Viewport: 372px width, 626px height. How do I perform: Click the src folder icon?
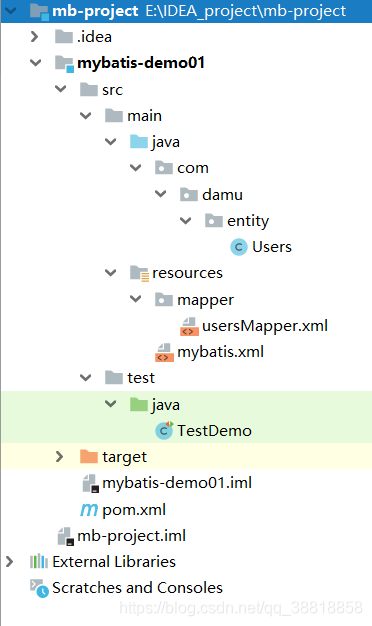89,89
